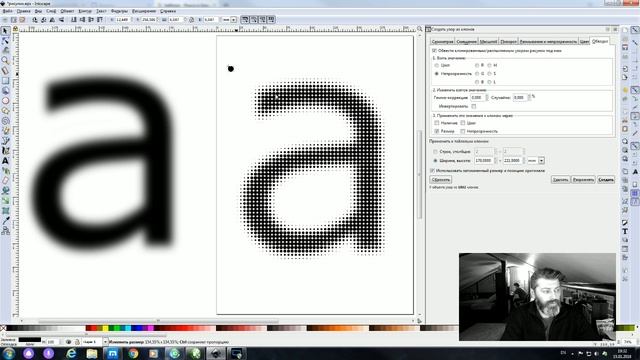
Task: Adjust gamma correction spinner arrows
Action: click(x=487, y=98)
